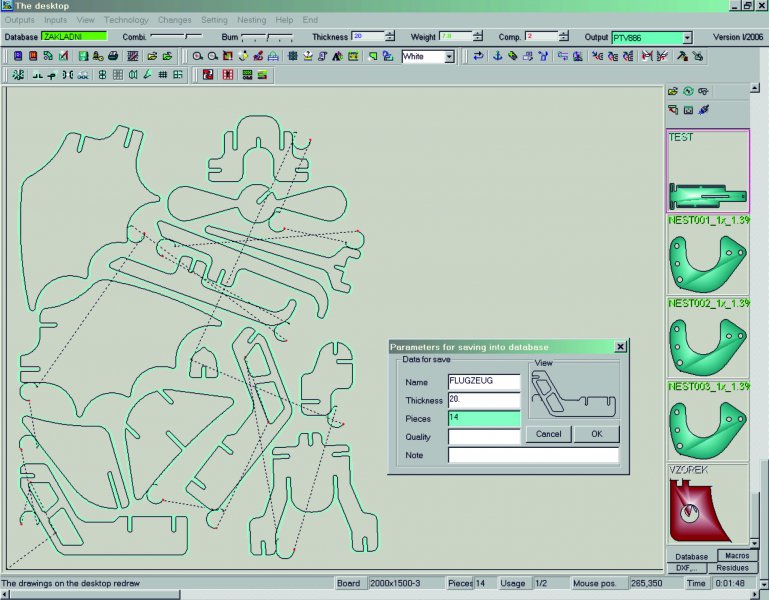769x600 pixels.
Task: Open the Nesting menu
Action: click(x=251, y=20)
